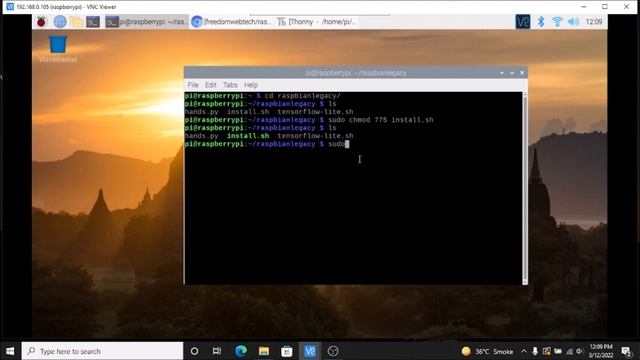Open the Wi-Fi network menu

click(x=557, y=22)
